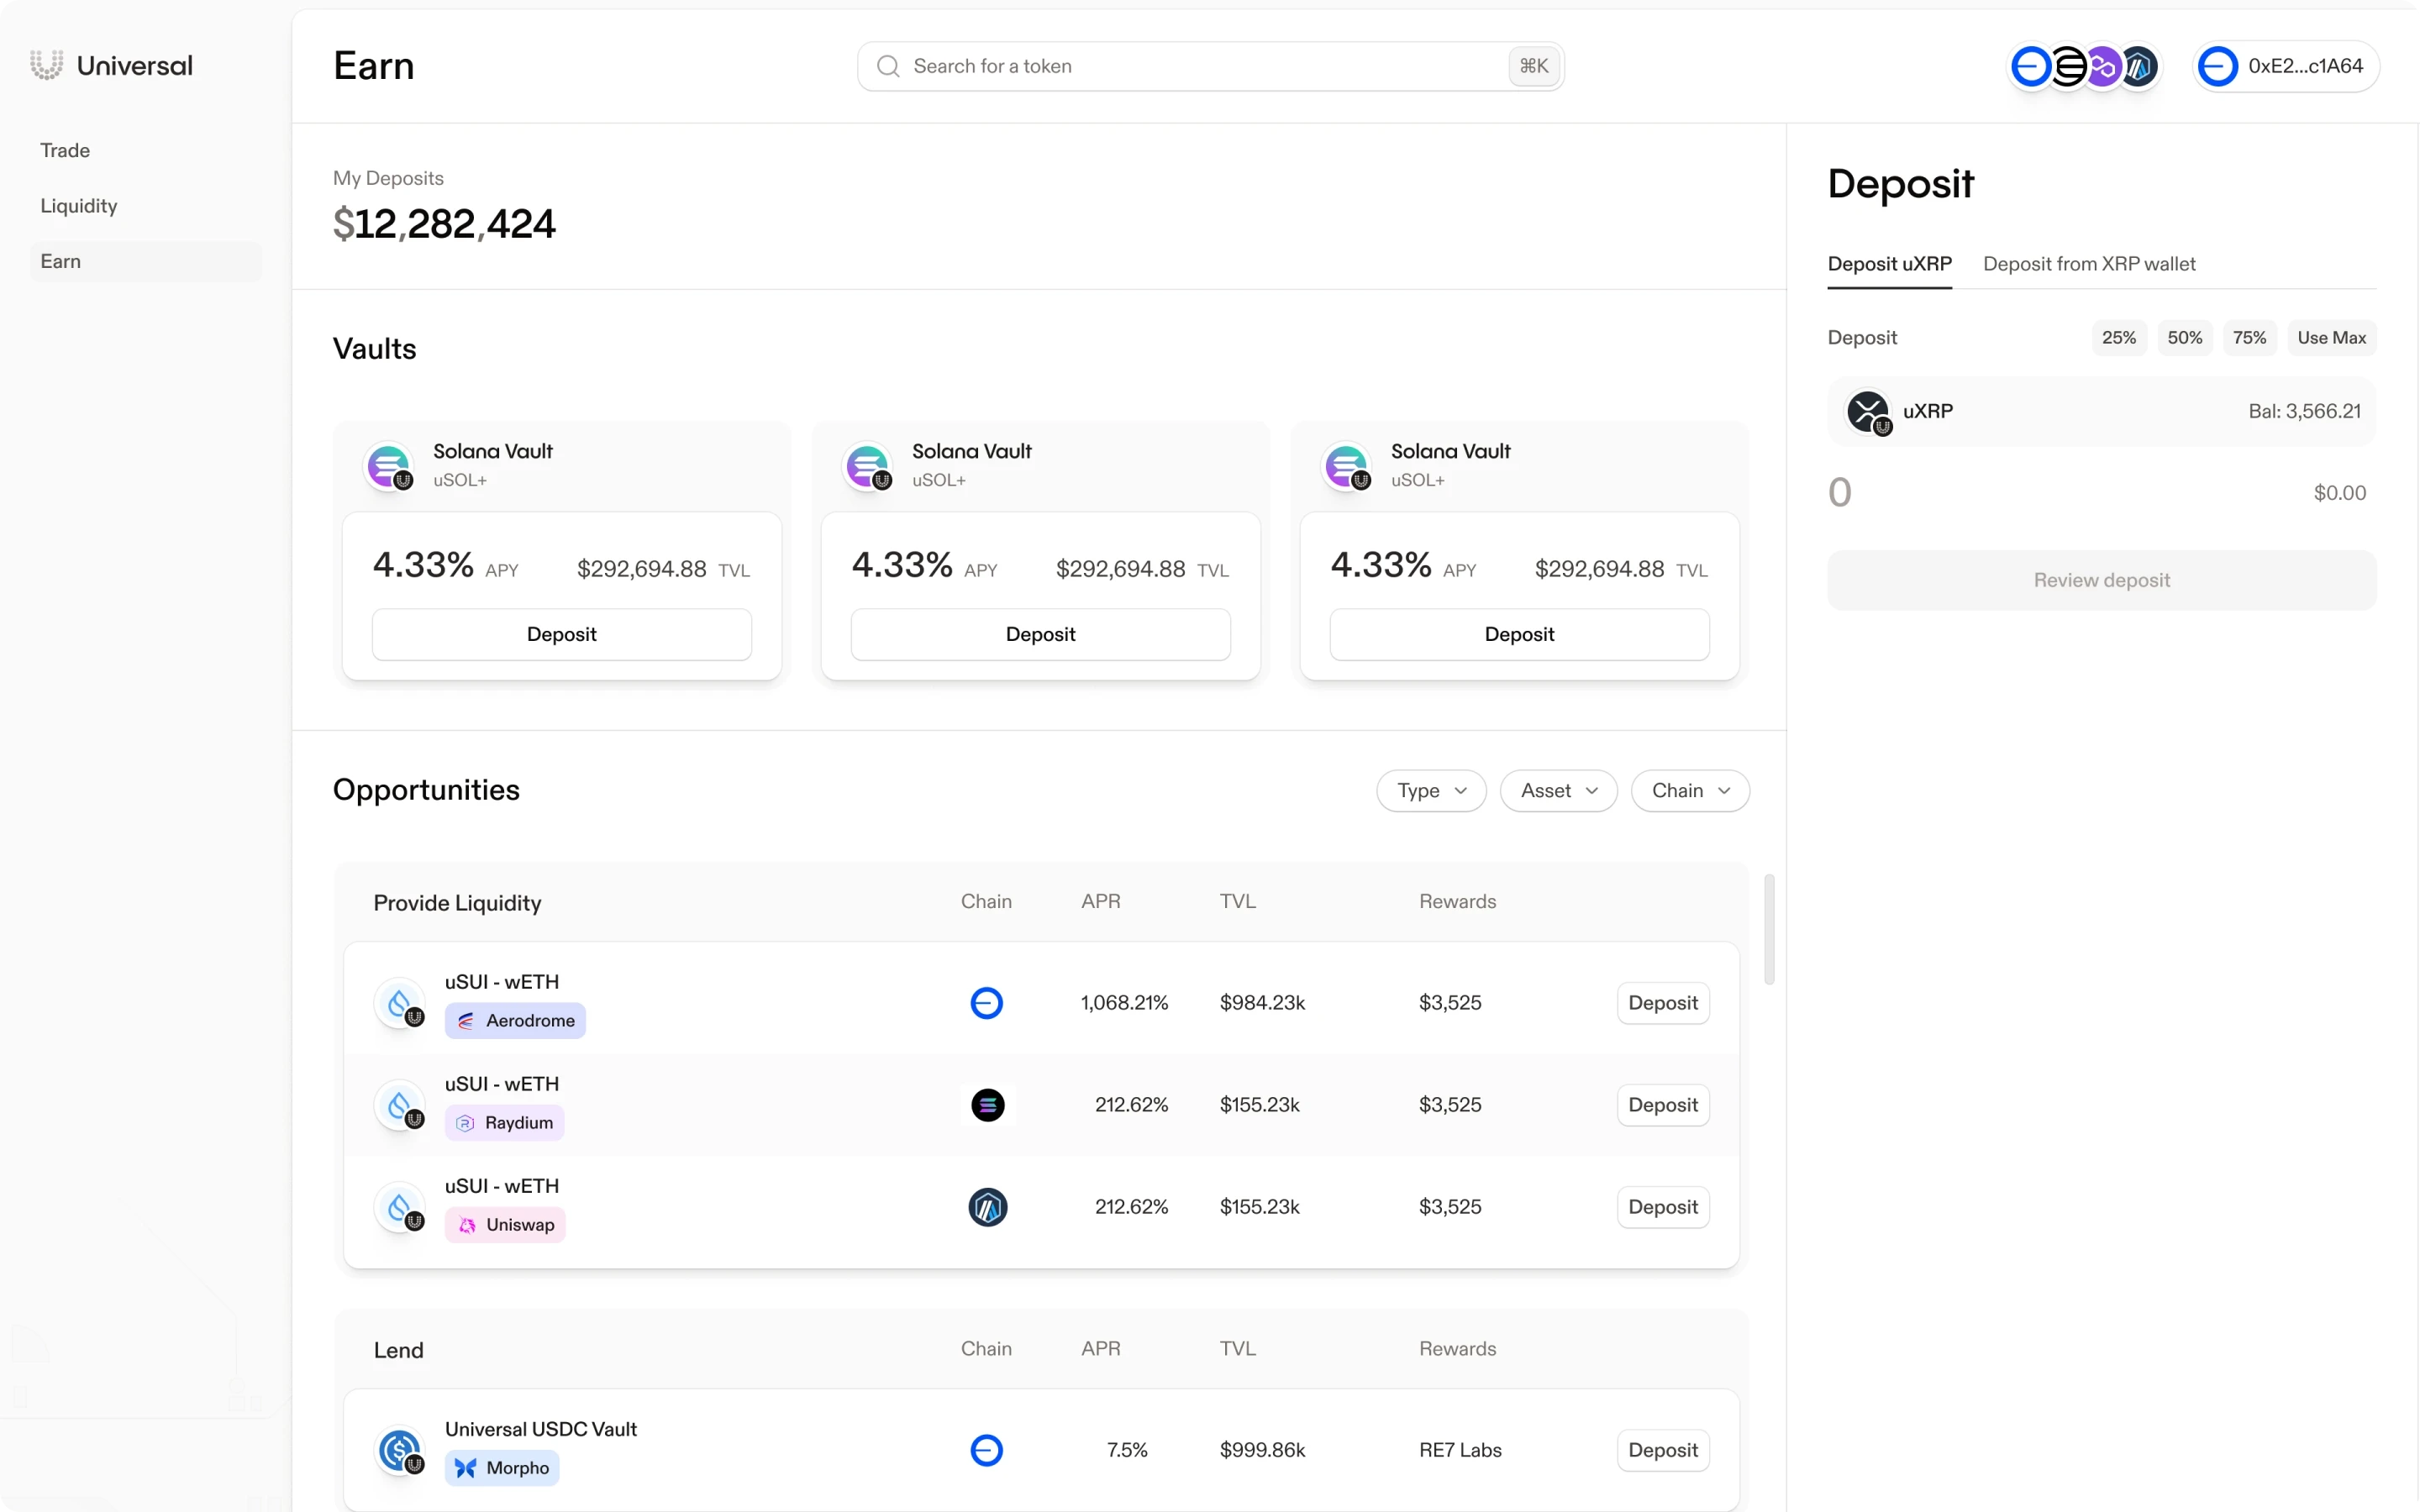Click the first Solana Vault uSOL+ icon
The height and width of the screenshot is (1512, 2420).
pos(389,466)
